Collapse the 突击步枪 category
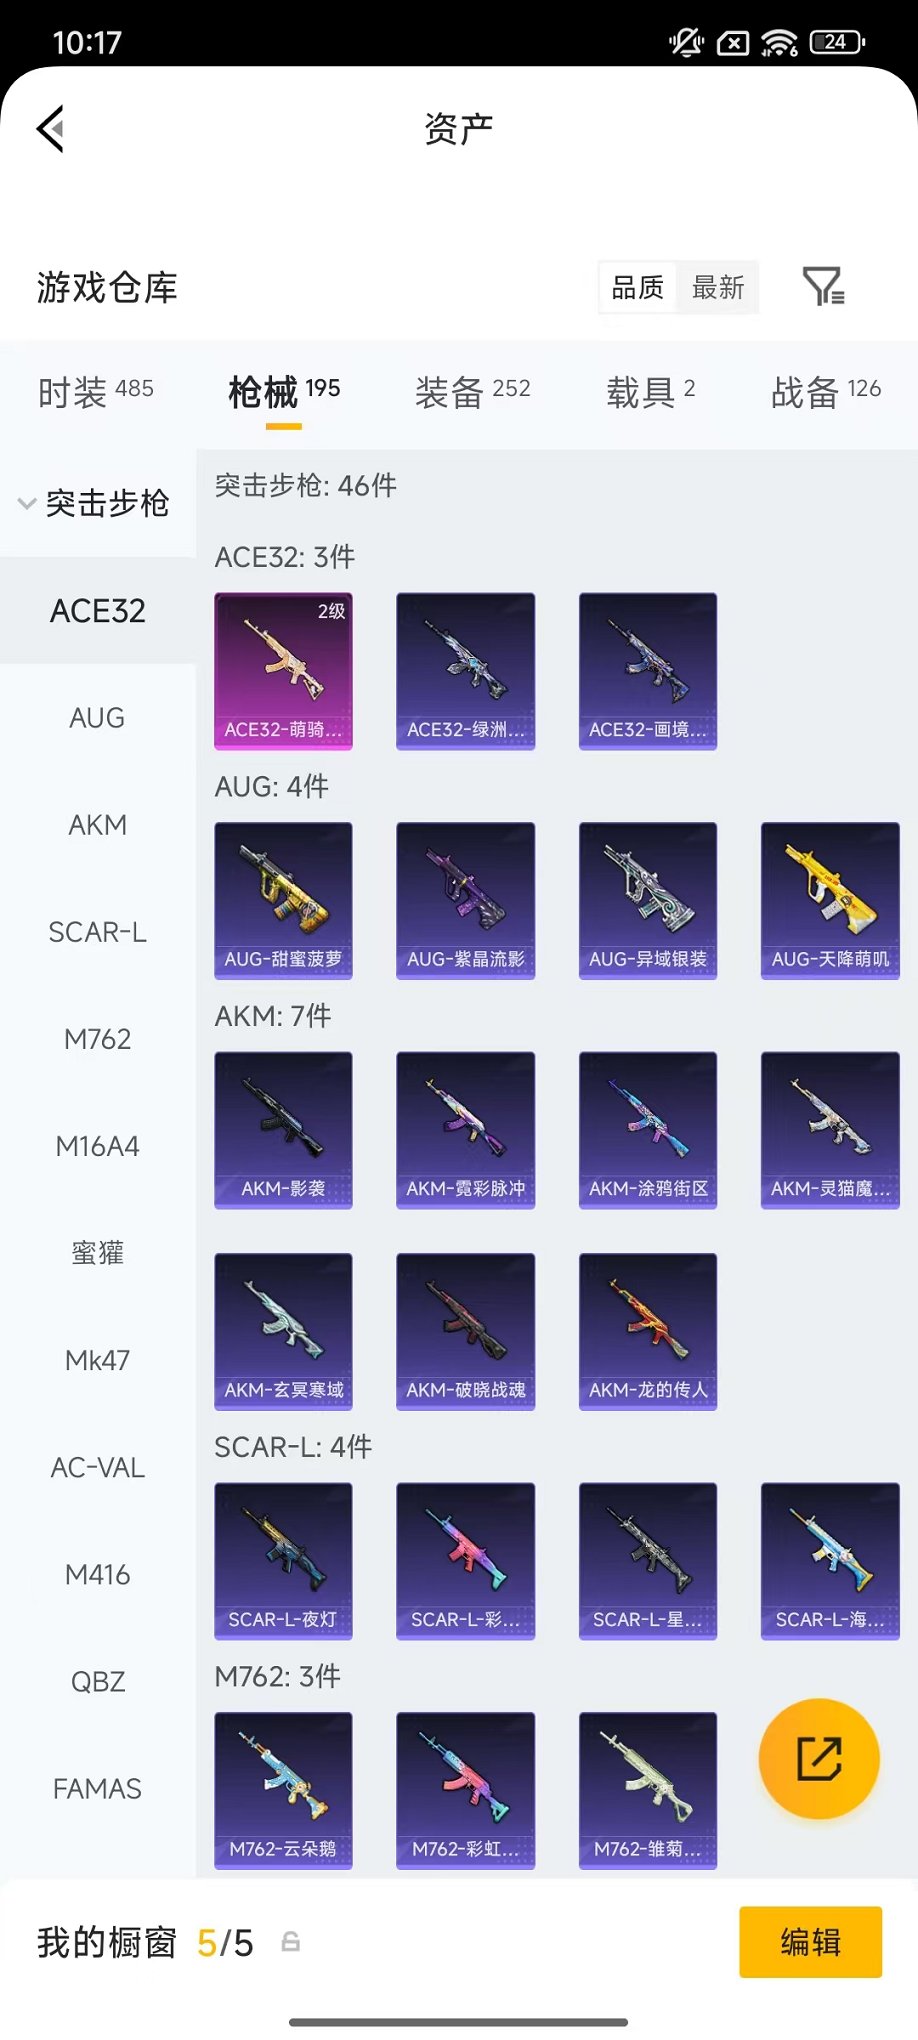Screen dimensions: 918x2040 pos(97,503)
